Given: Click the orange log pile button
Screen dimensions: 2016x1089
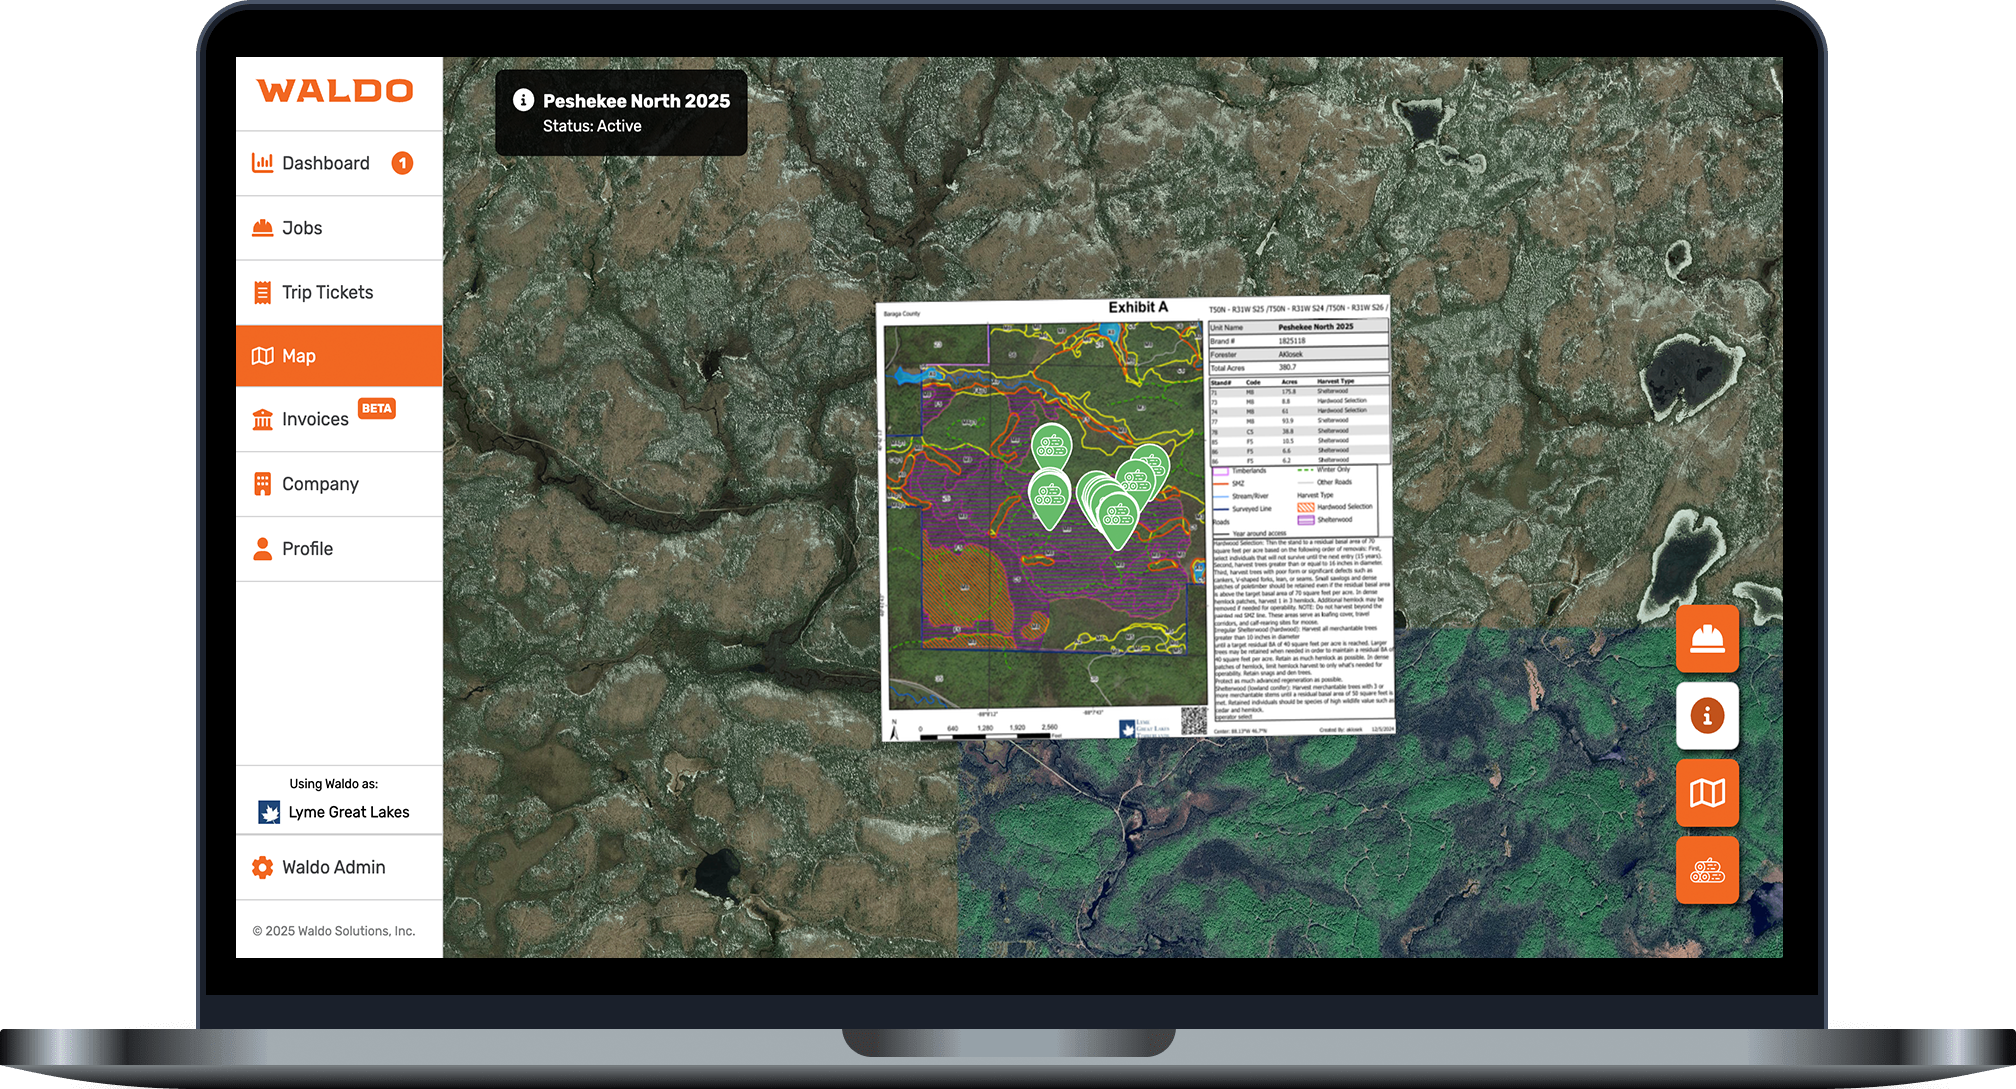Looking at the screenshot, I should coord(1707,870).
